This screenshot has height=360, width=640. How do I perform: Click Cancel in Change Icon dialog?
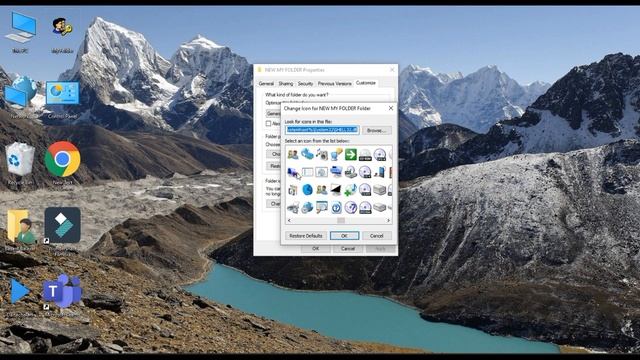click(x=376, y=236)
